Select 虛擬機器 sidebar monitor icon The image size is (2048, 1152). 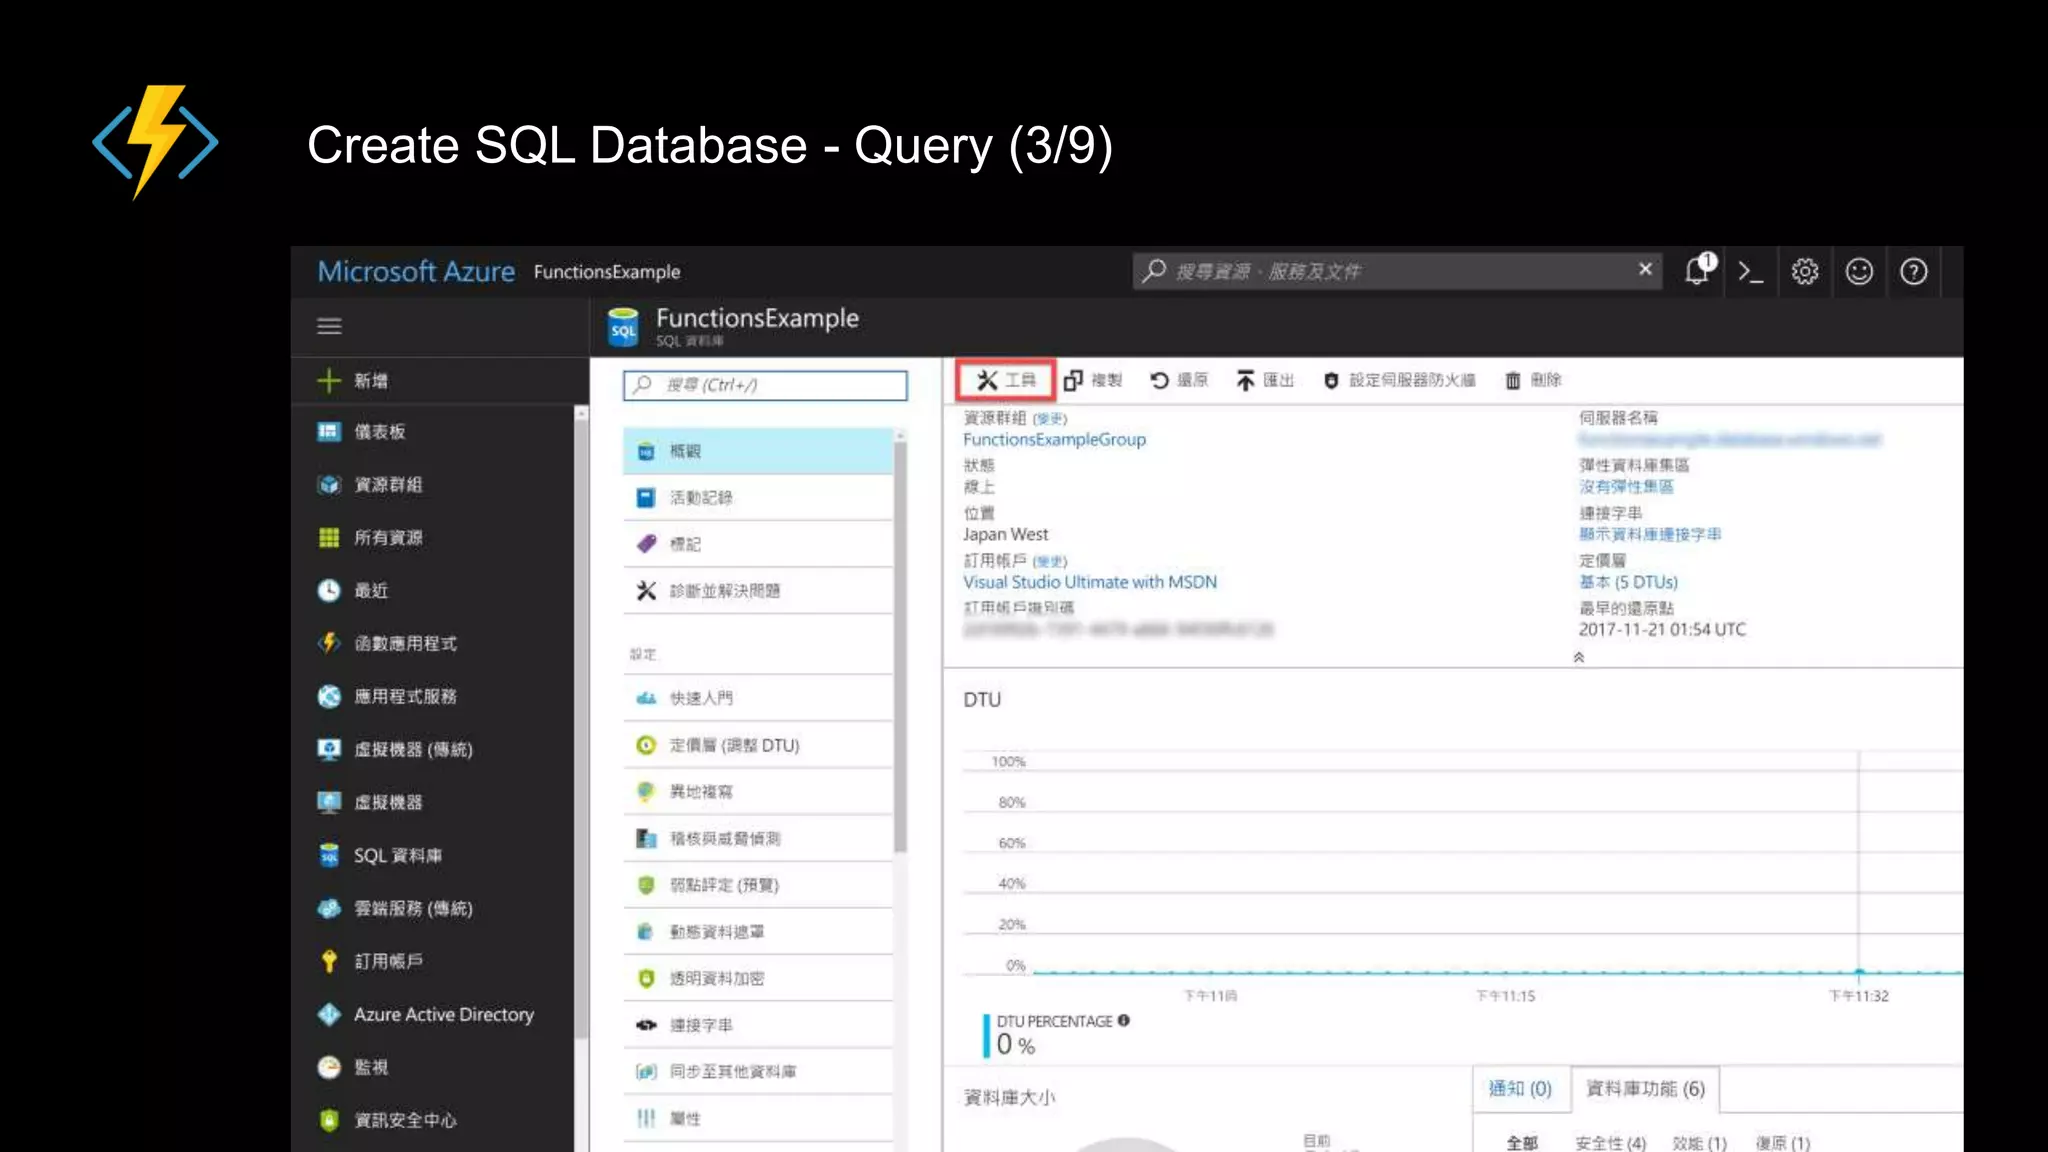(x=329, y=802)
